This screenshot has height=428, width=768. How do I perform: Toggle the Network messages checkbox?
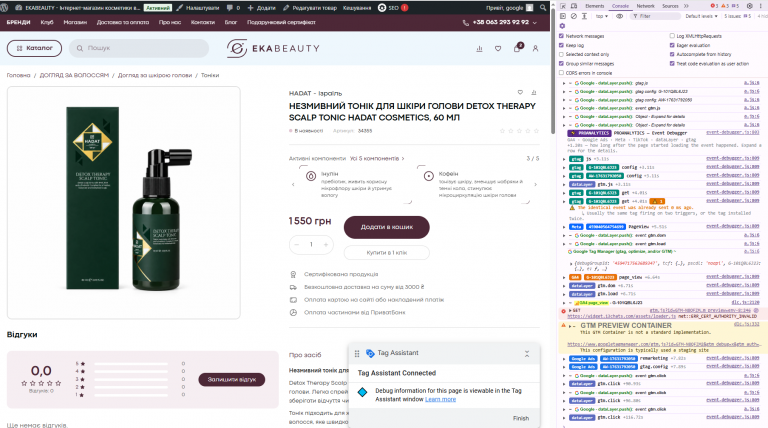point(561,36)
